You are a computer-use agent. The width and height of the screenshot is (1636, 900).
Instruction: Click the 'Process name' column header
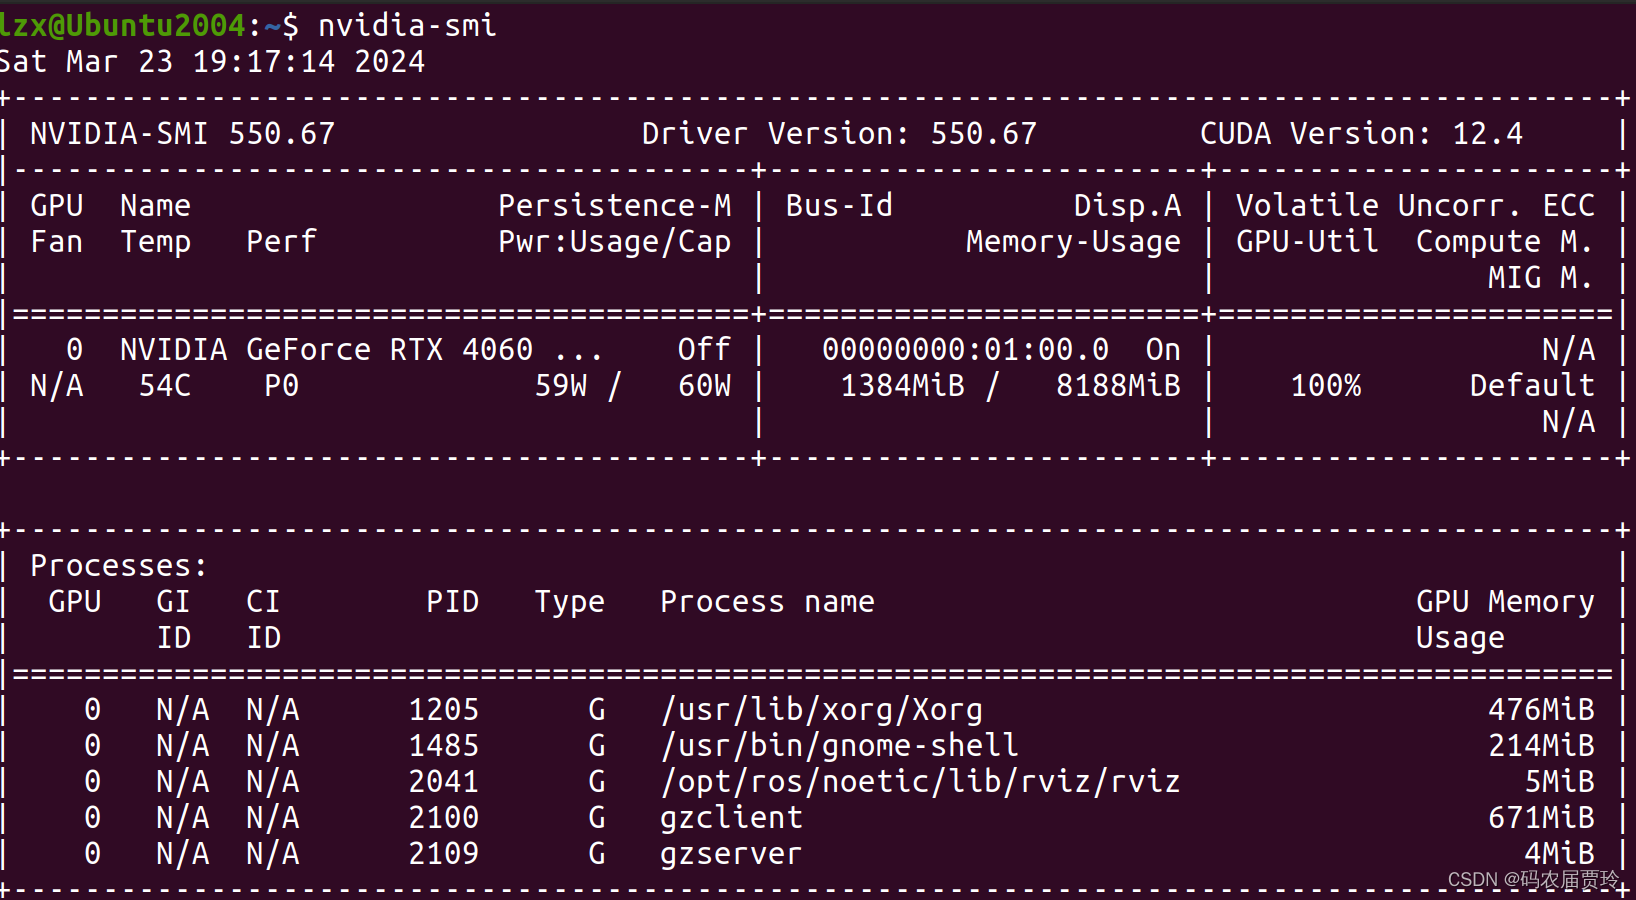pos(767,602)
